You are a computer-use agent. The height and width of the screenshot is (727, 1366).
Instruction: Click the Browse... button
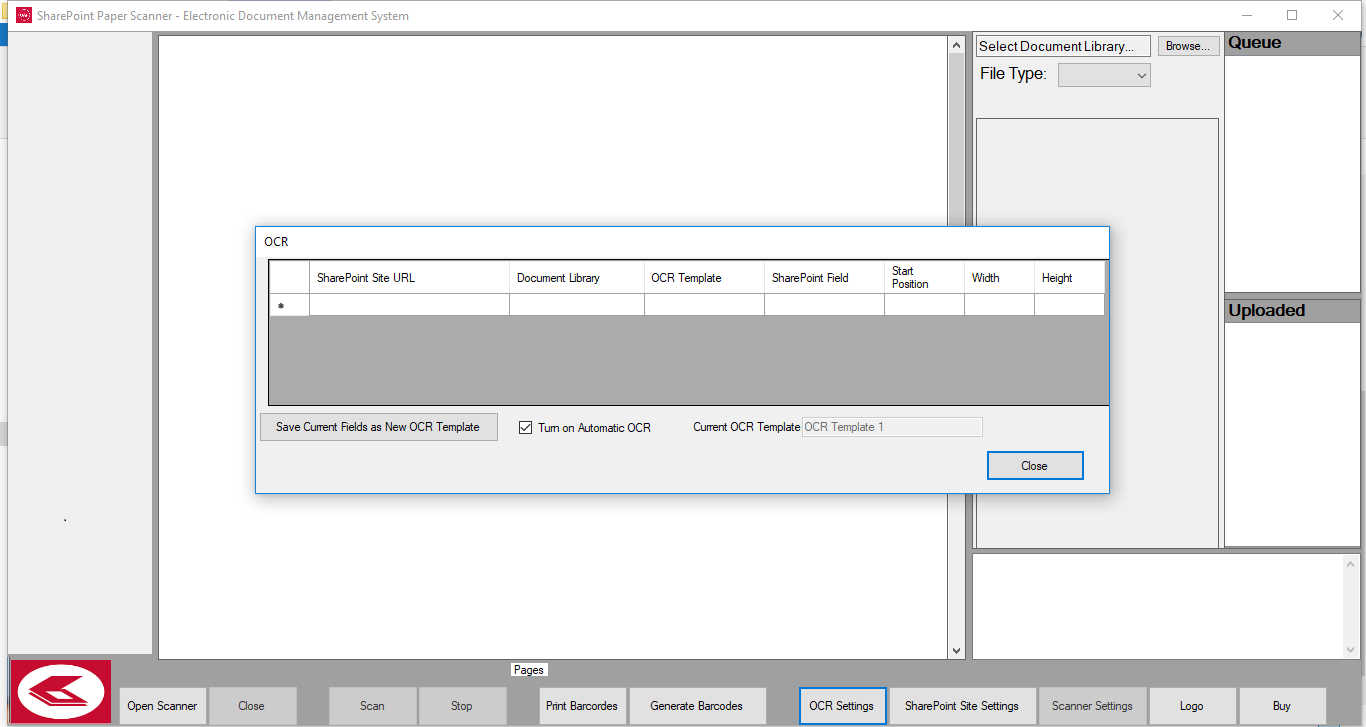pyautogui.click(x=1188, y=46)
